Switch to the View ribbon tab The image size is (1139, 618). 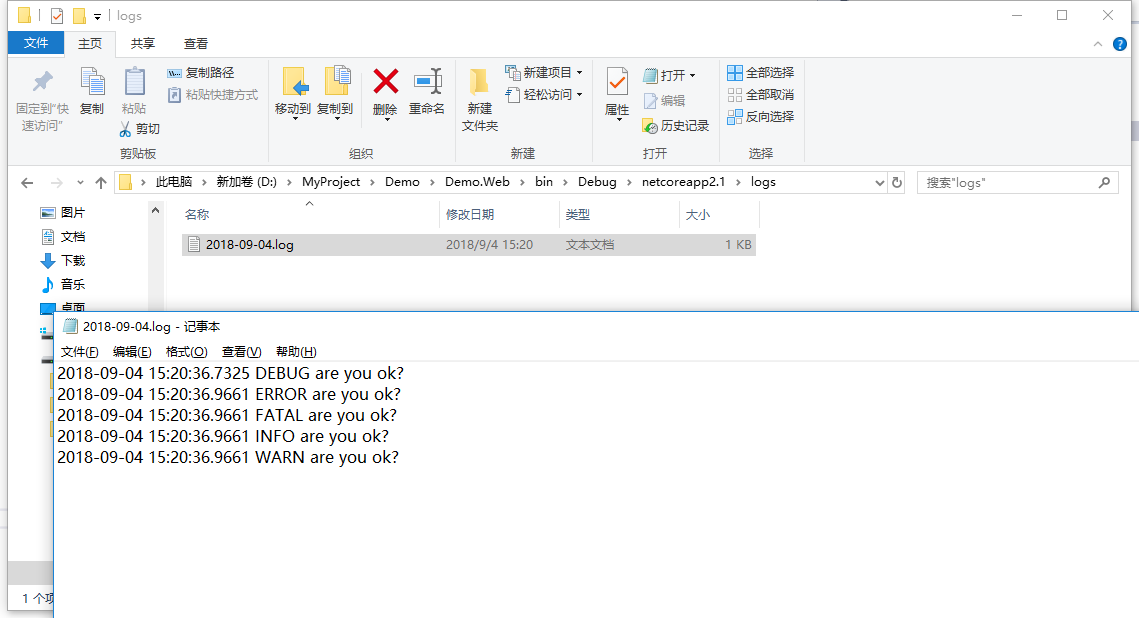(x=196, y=44)
